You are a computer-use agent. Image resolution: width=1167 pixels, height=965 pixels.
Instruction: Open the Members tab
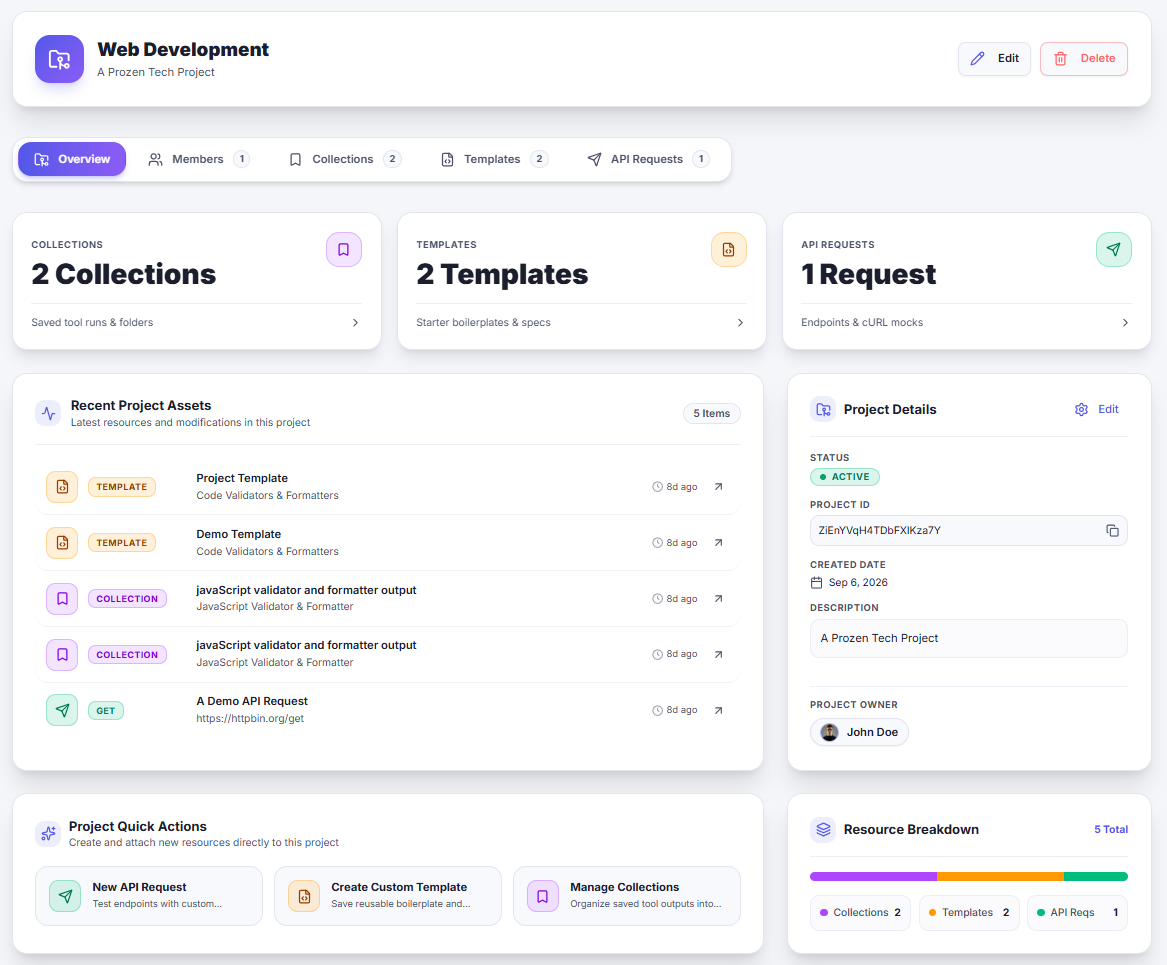198,159
